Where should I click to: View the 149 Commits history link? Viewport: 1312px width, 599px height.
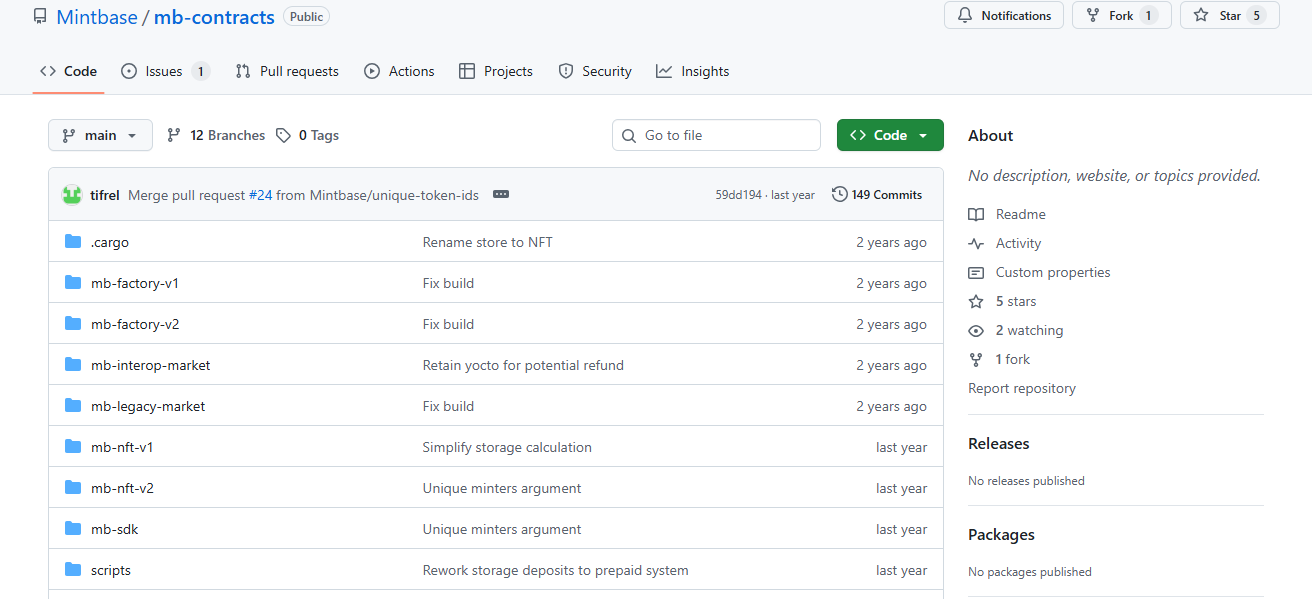[877, 195]
